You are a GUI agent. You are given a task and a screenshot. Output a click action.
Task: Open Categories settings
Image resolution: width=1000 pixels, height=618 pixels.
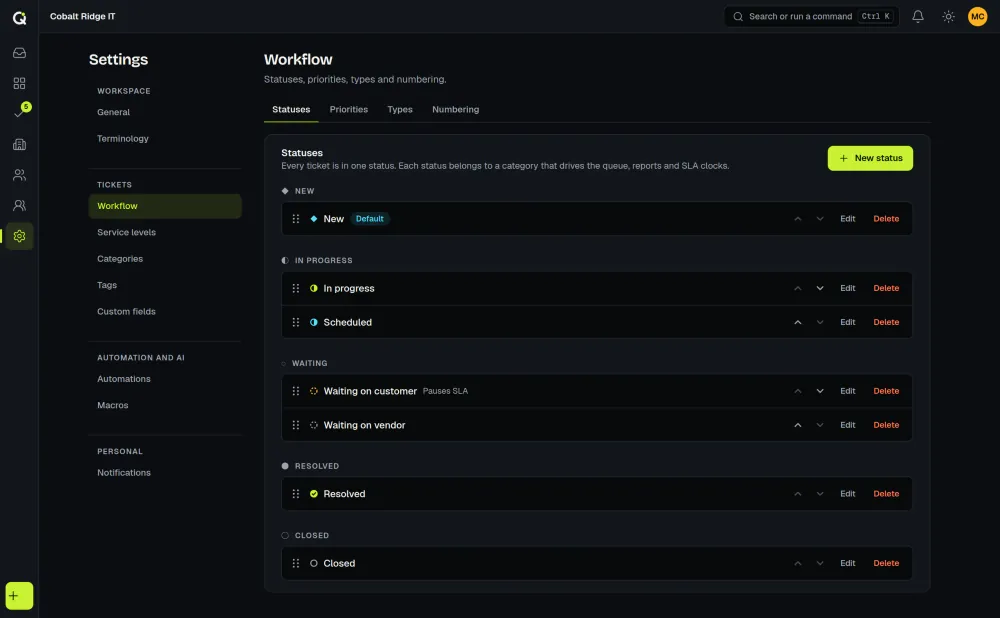165,259
